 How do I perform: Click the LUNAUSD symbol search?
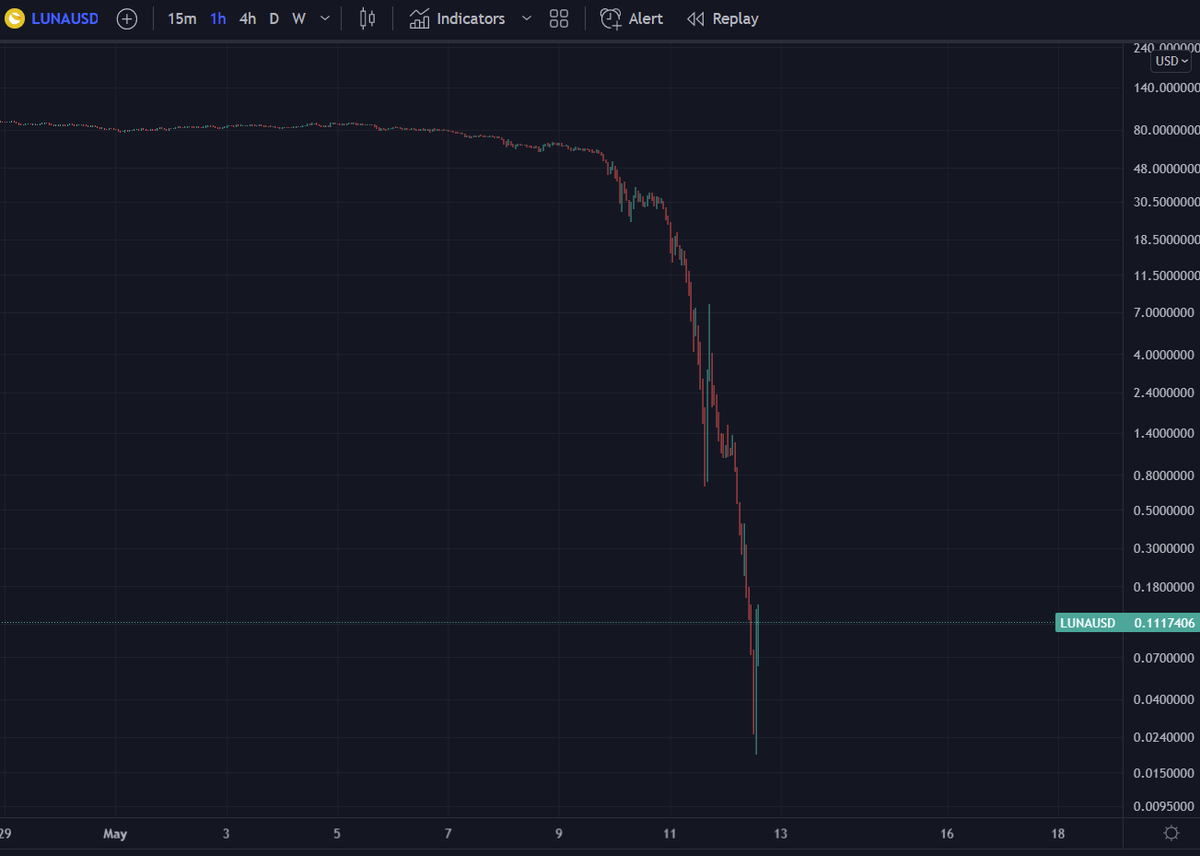click(64, 19)
